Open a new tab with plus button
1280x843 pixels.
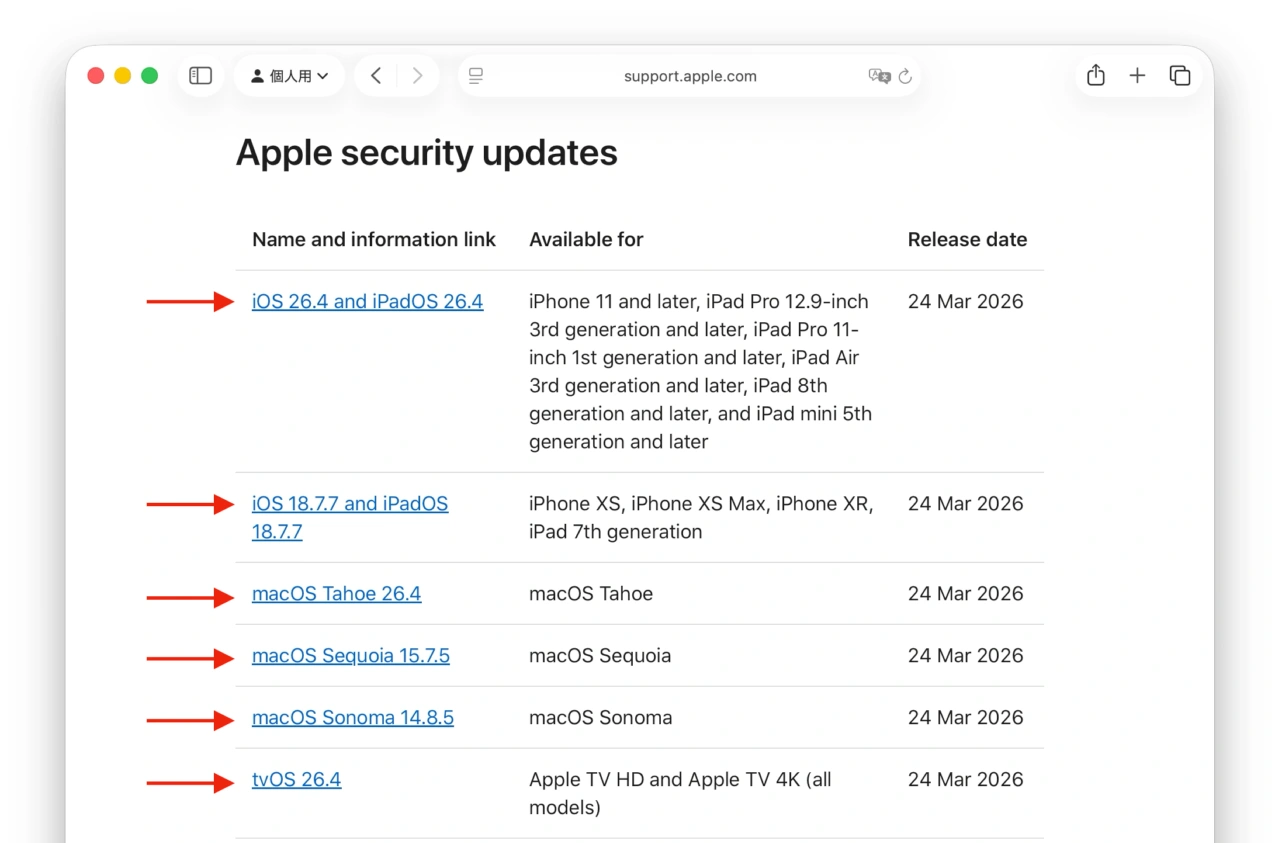coord(1137,76)
